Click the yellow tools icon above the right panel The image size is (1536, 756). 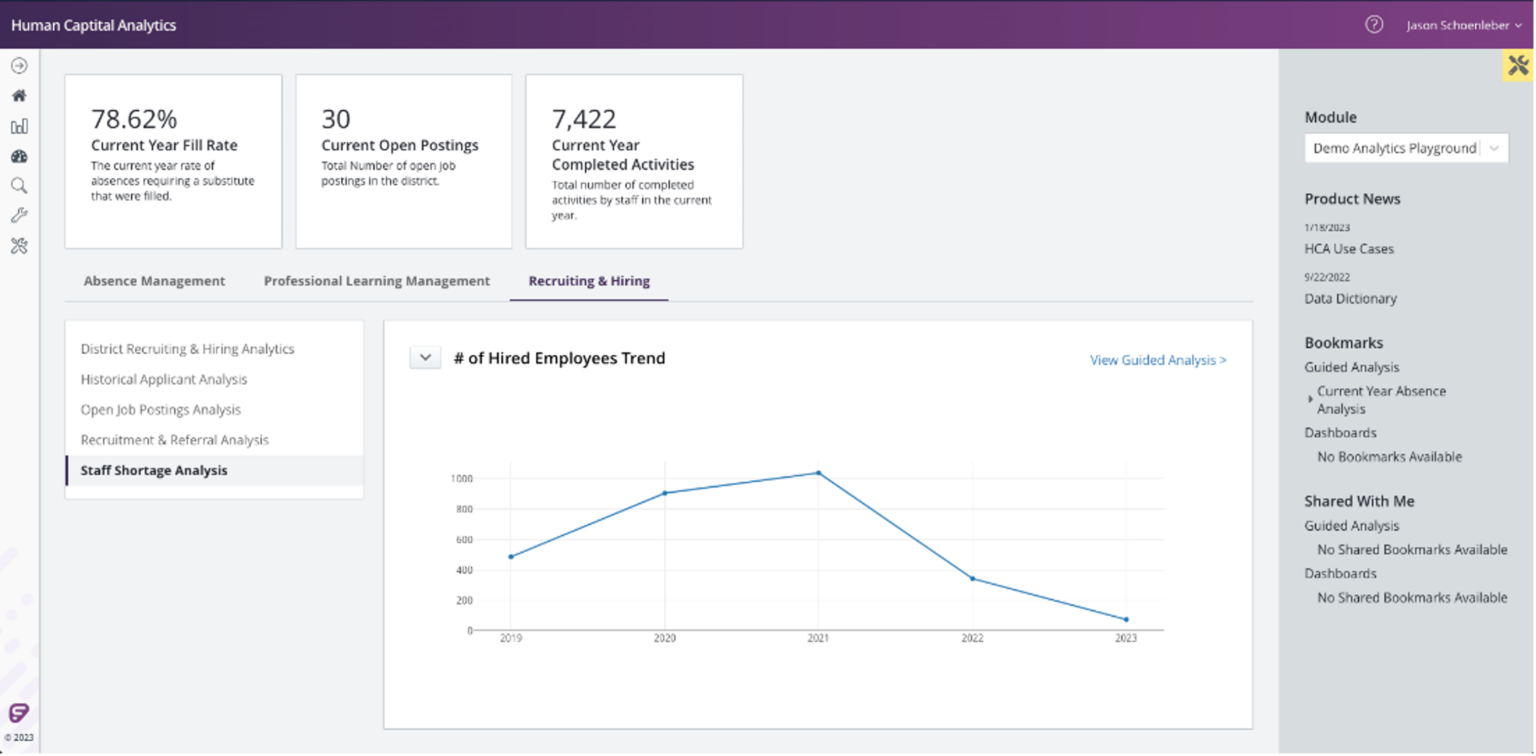point(1516,66)
